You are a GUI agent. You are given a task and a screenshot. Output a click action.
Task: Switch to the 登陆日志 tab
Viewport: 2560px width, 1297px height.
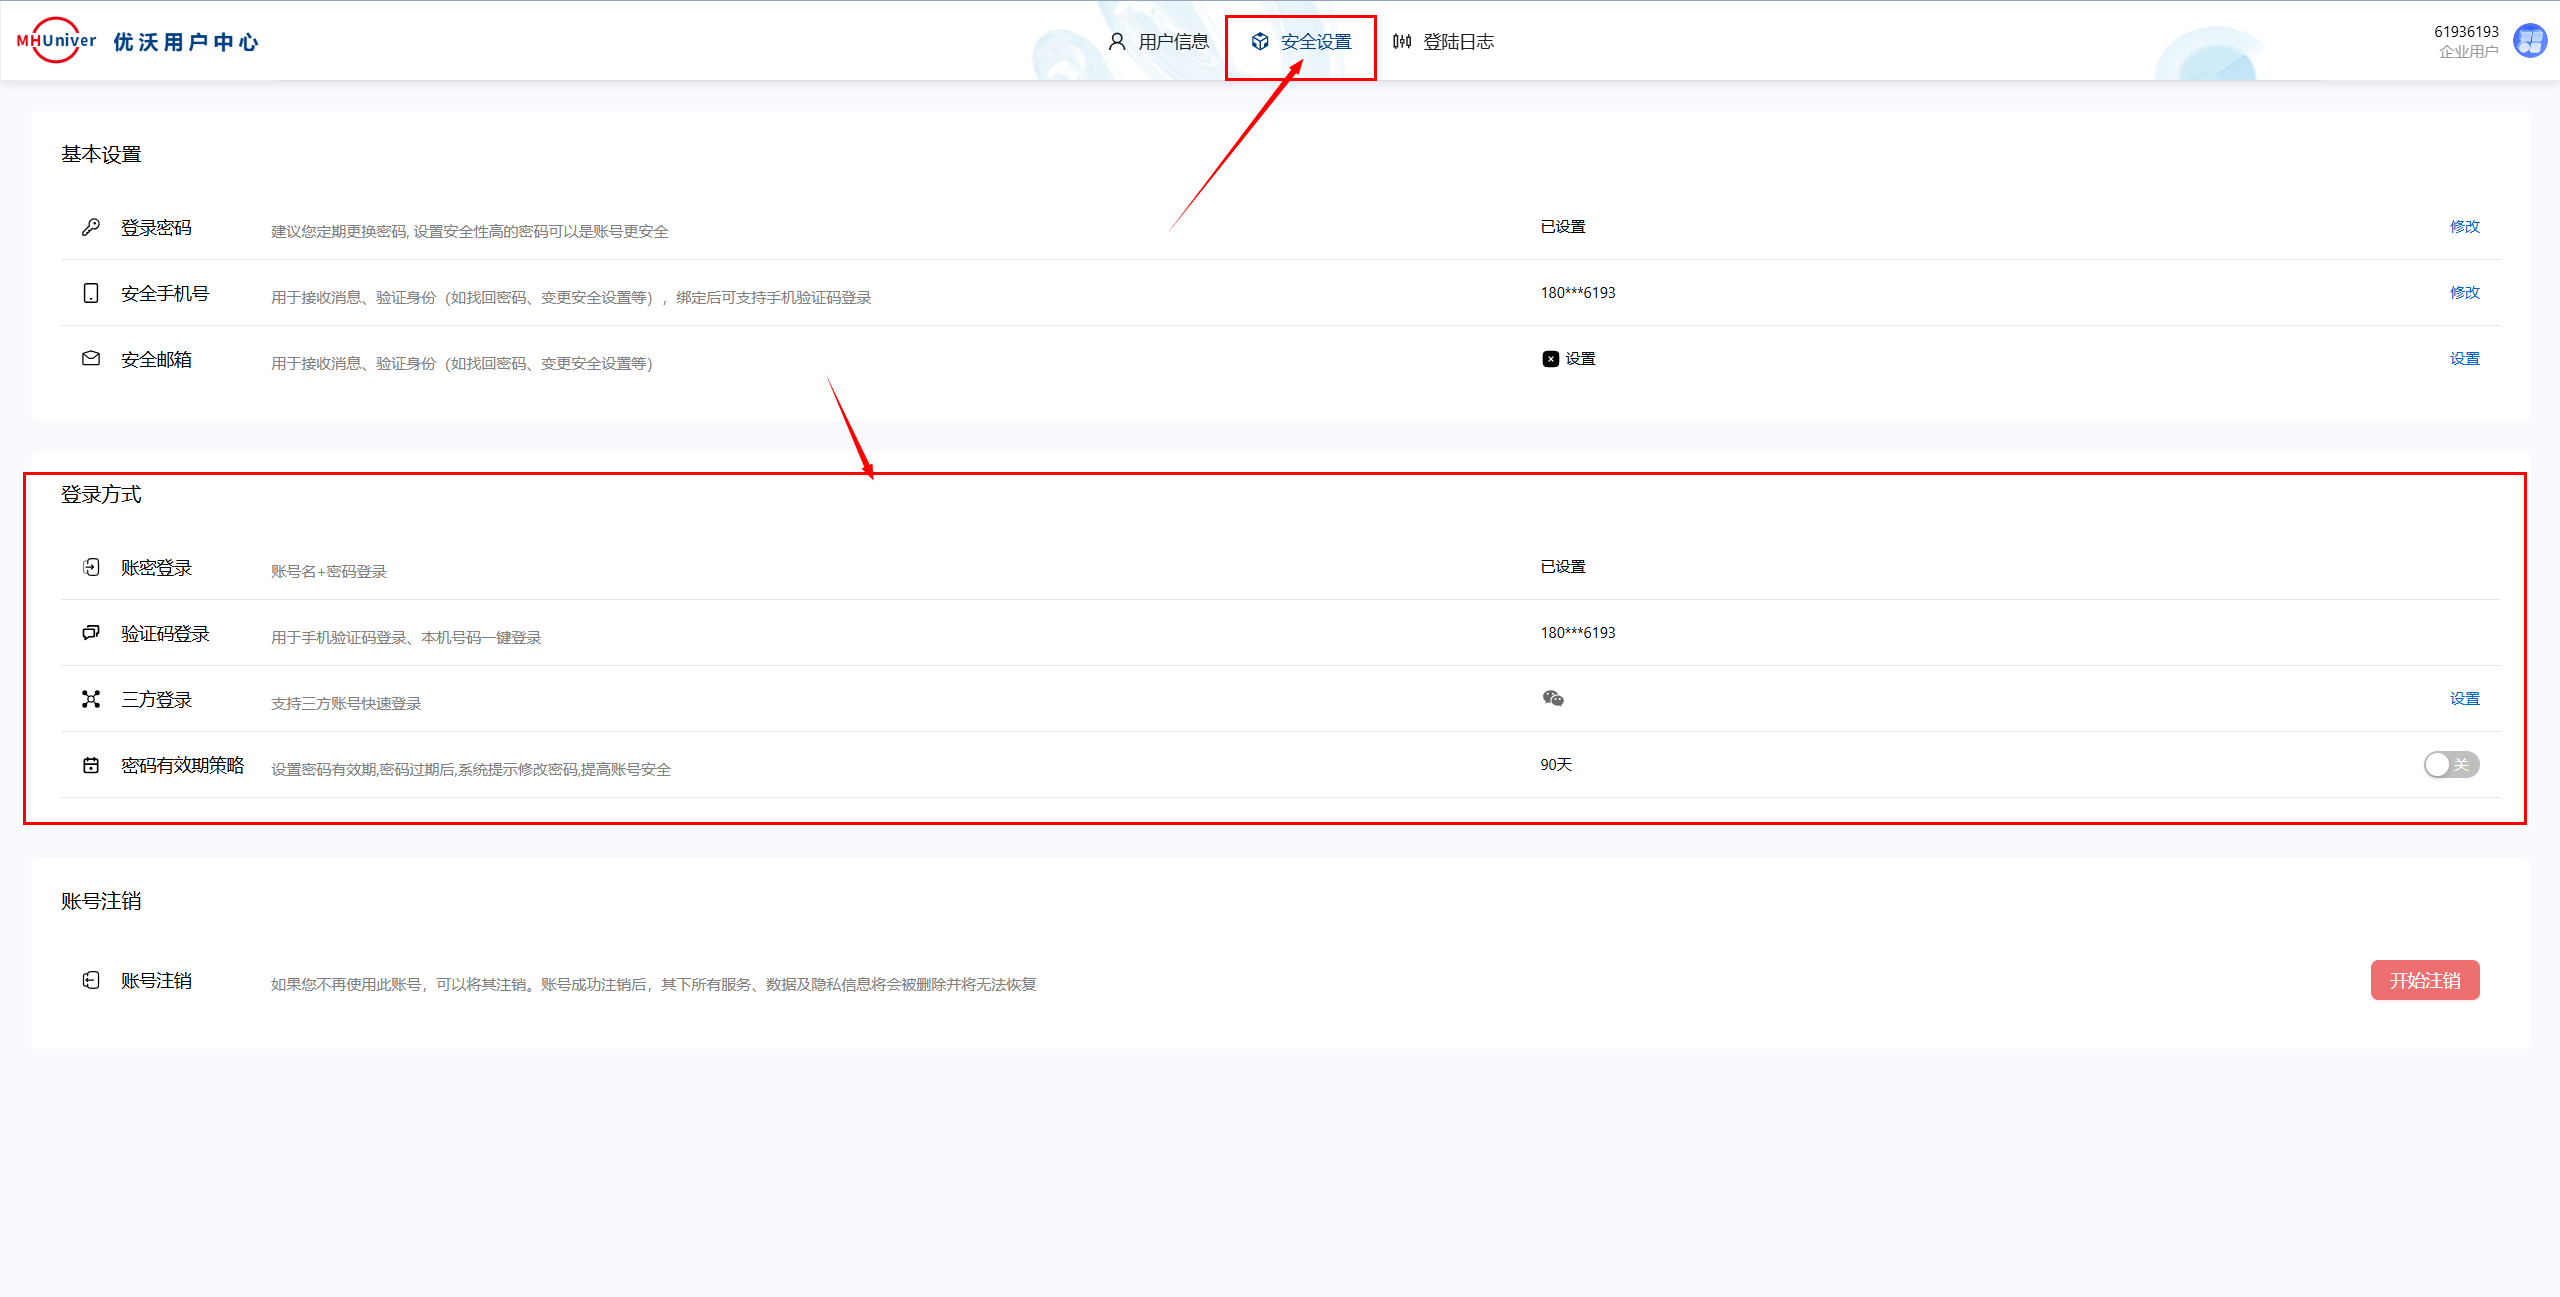click(x=1444, y=42)
